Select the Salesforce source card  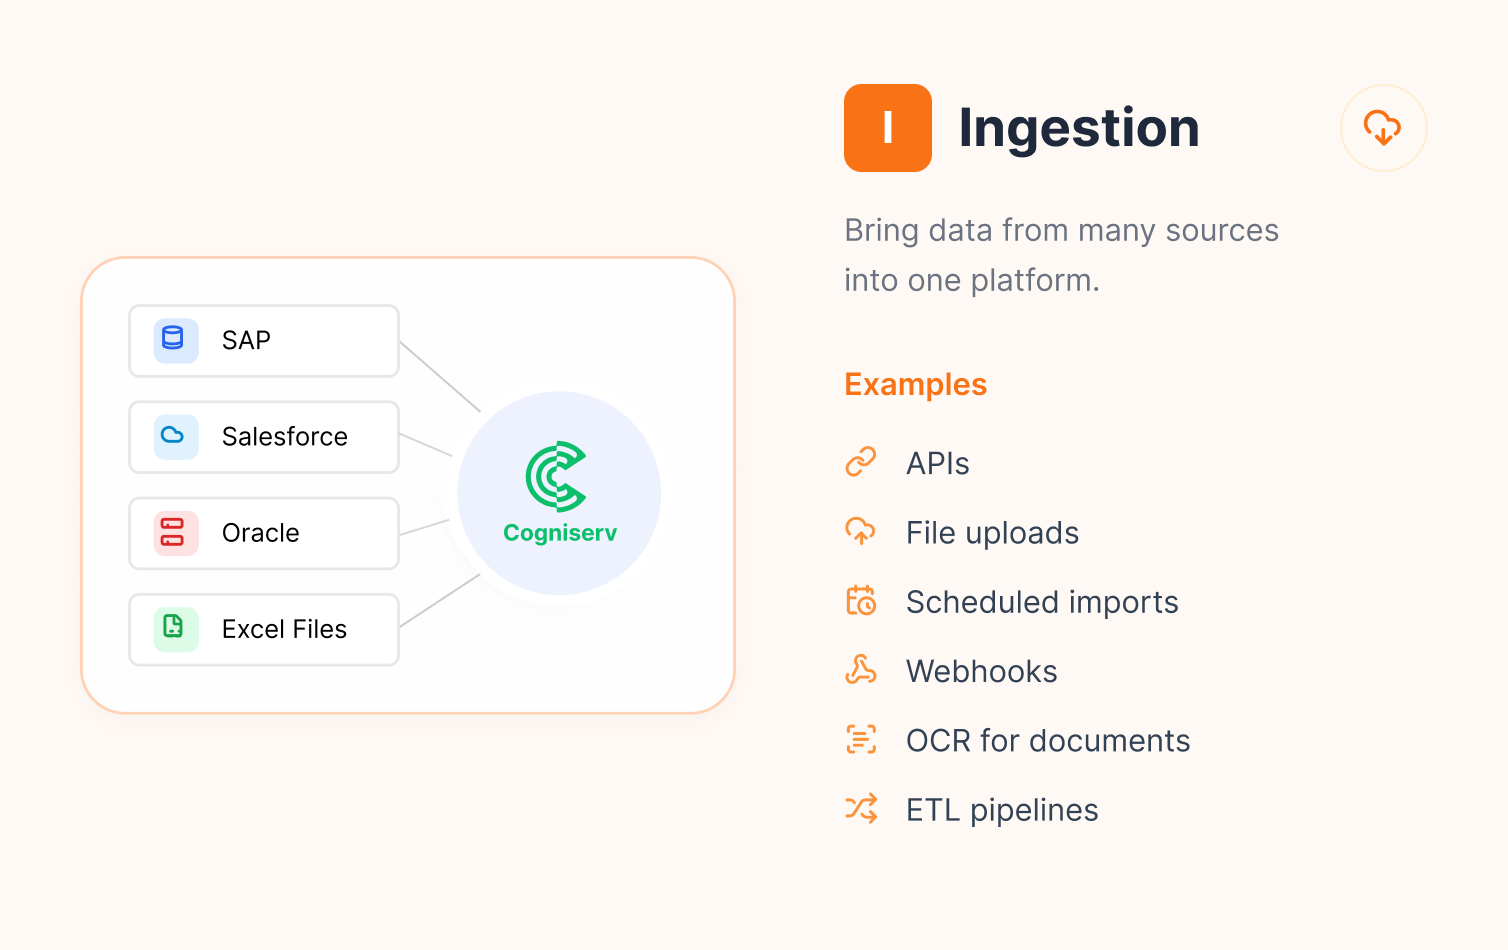click(264, 437)
